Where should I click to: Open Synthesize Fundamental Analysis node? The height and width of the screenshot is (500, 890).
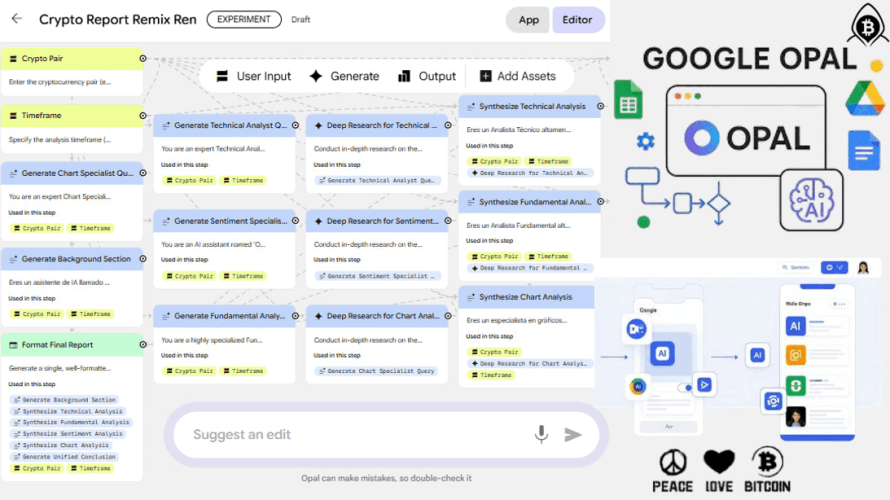[530, 202]
